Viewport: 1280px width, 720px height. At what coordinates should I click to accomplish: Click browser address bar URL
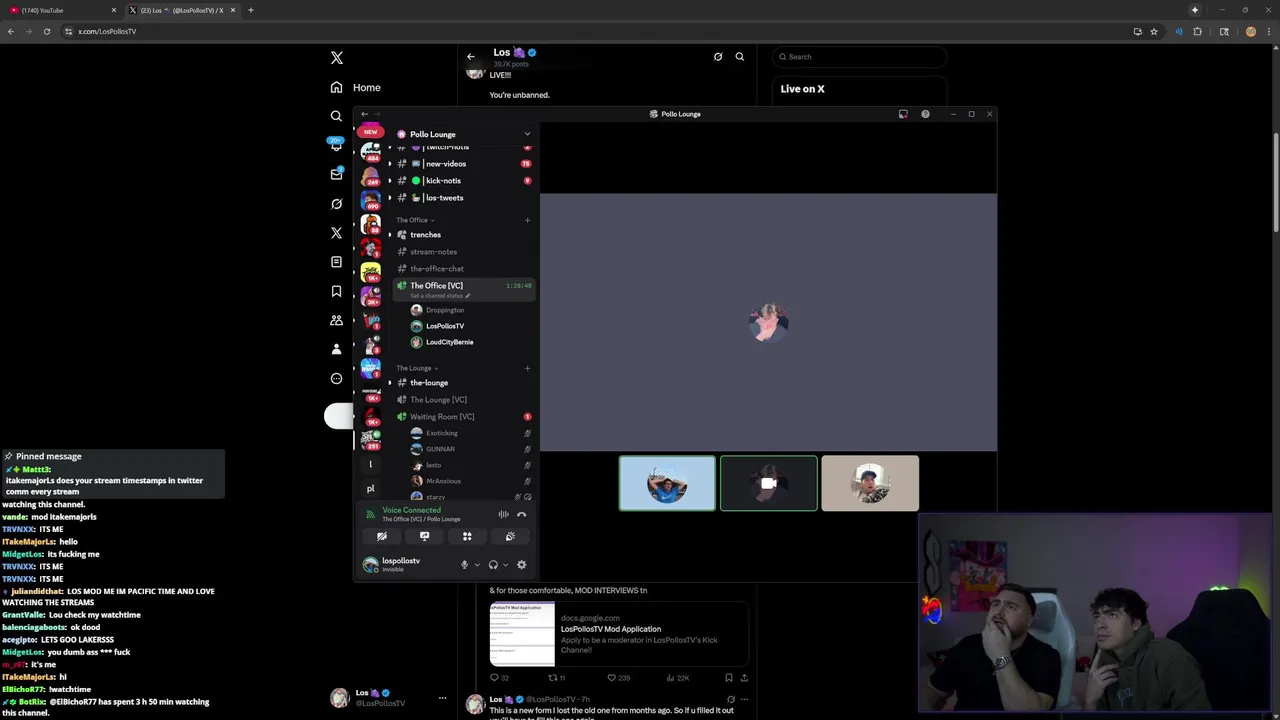[107, 31]
